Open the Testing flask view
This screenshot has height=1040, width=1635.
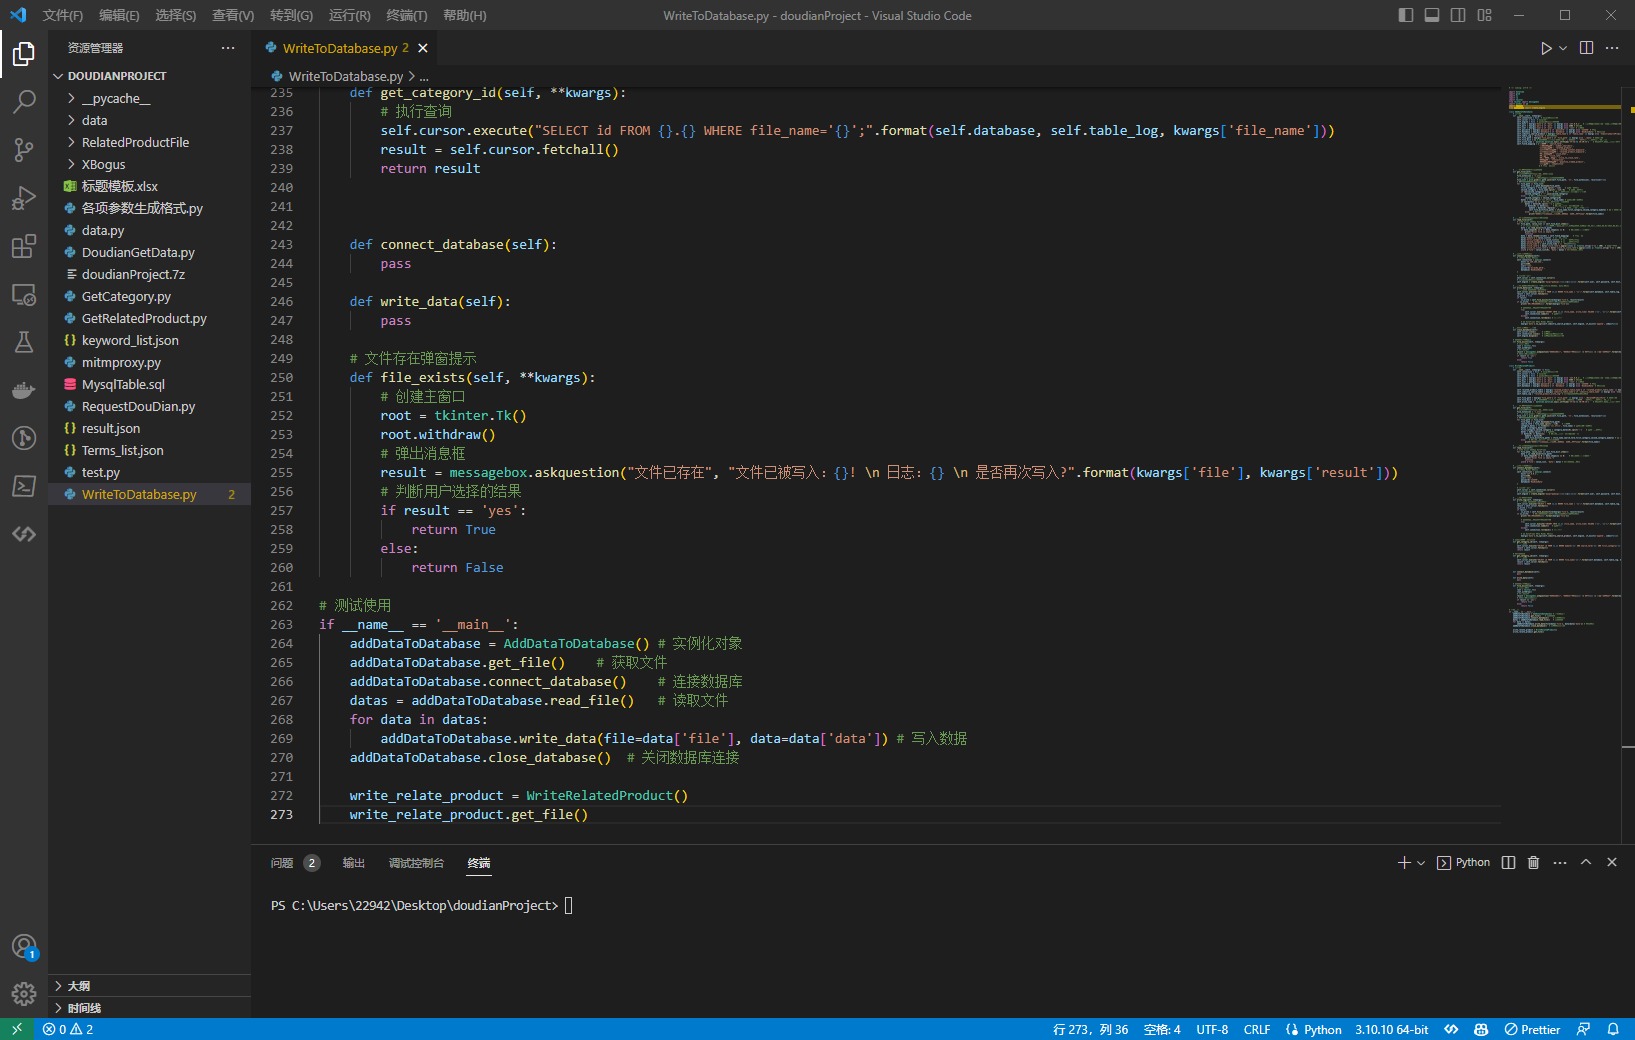coord(24,342)
